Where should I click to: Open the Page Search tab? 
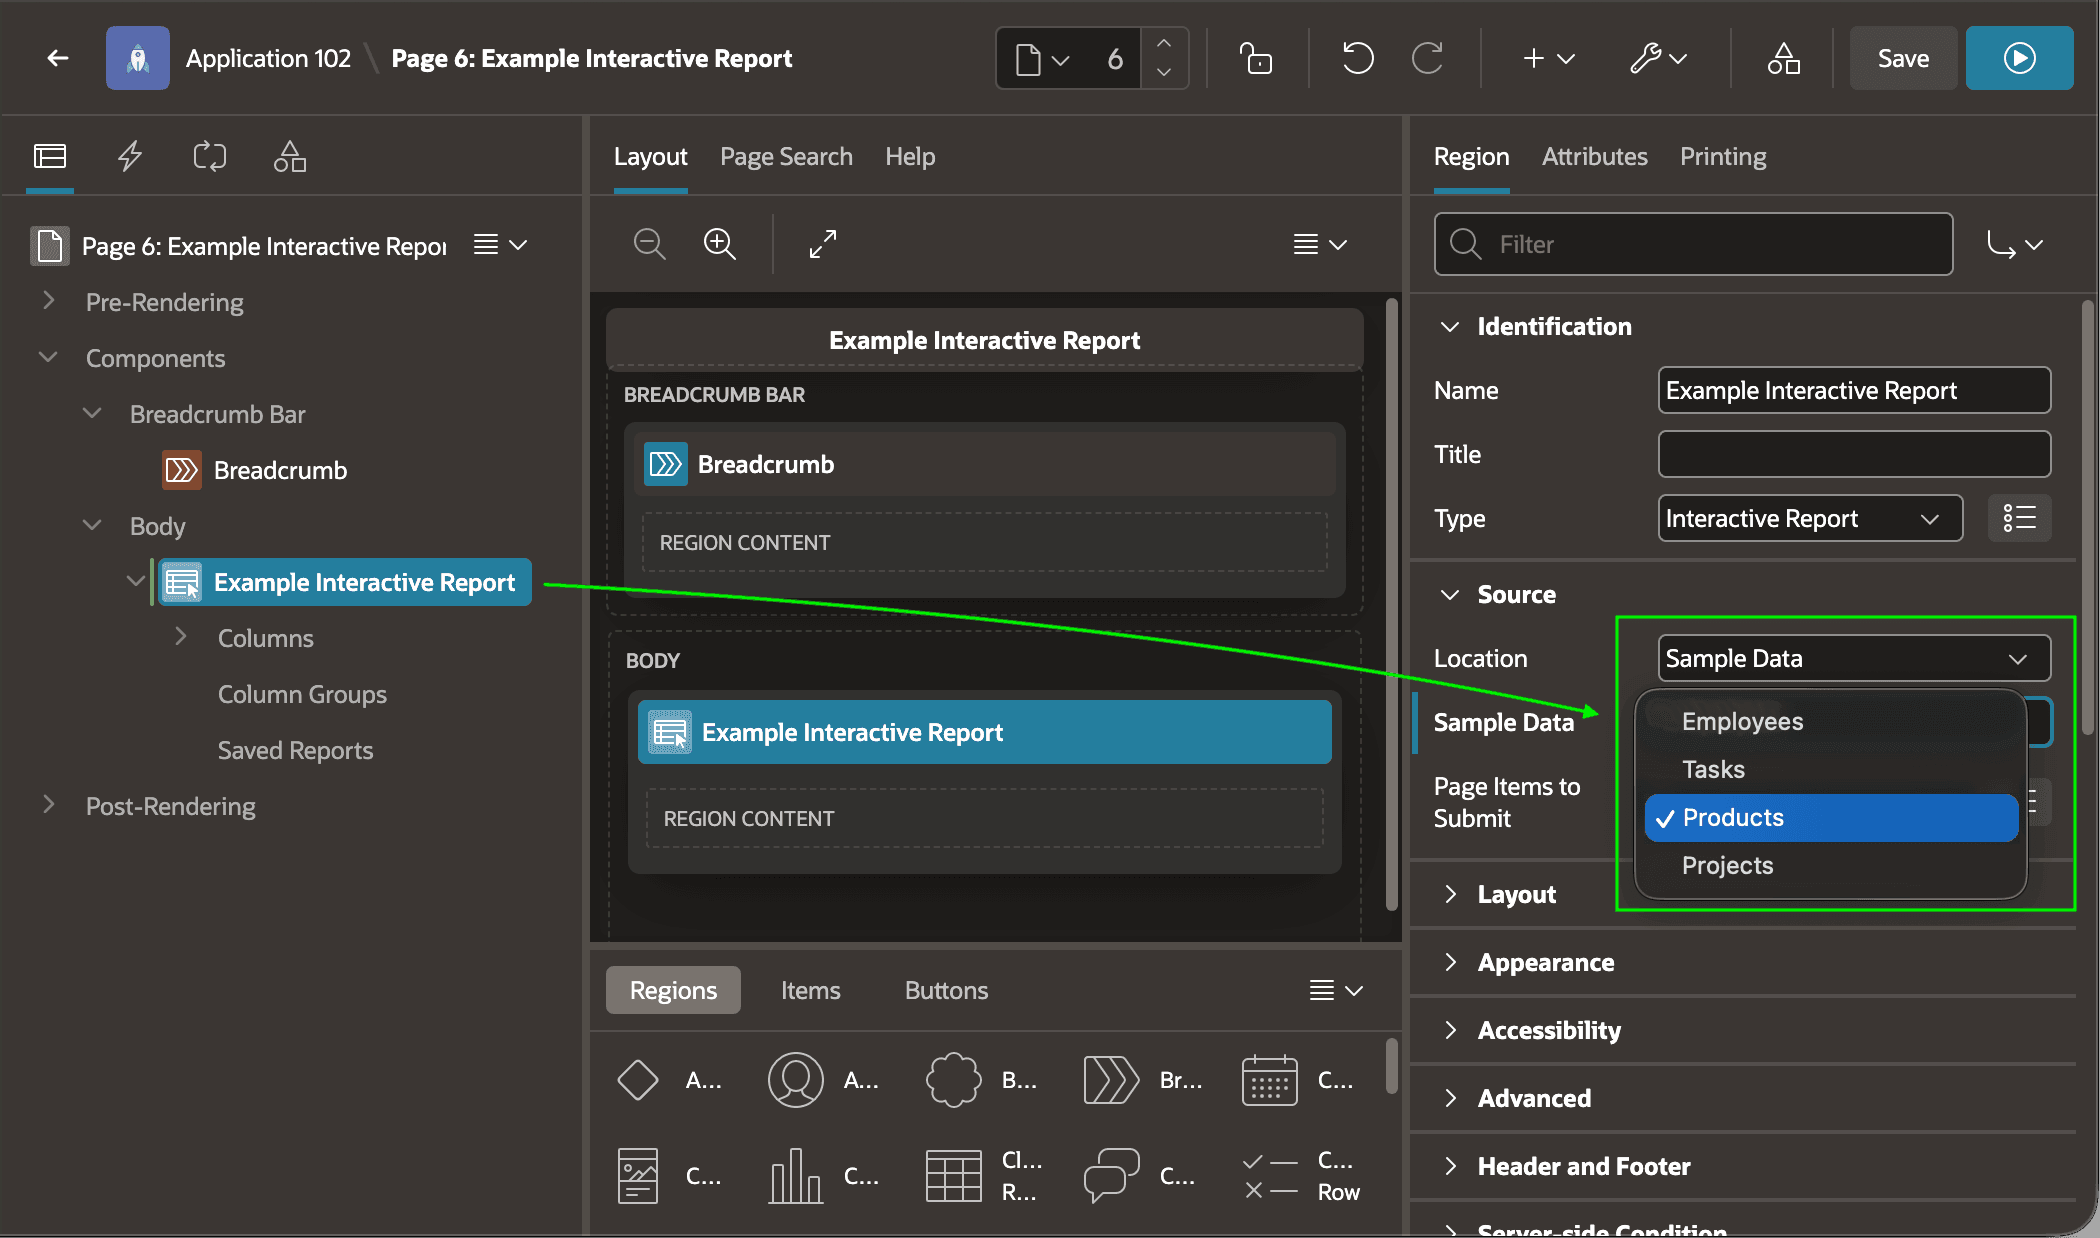click(x=786, y=156)
